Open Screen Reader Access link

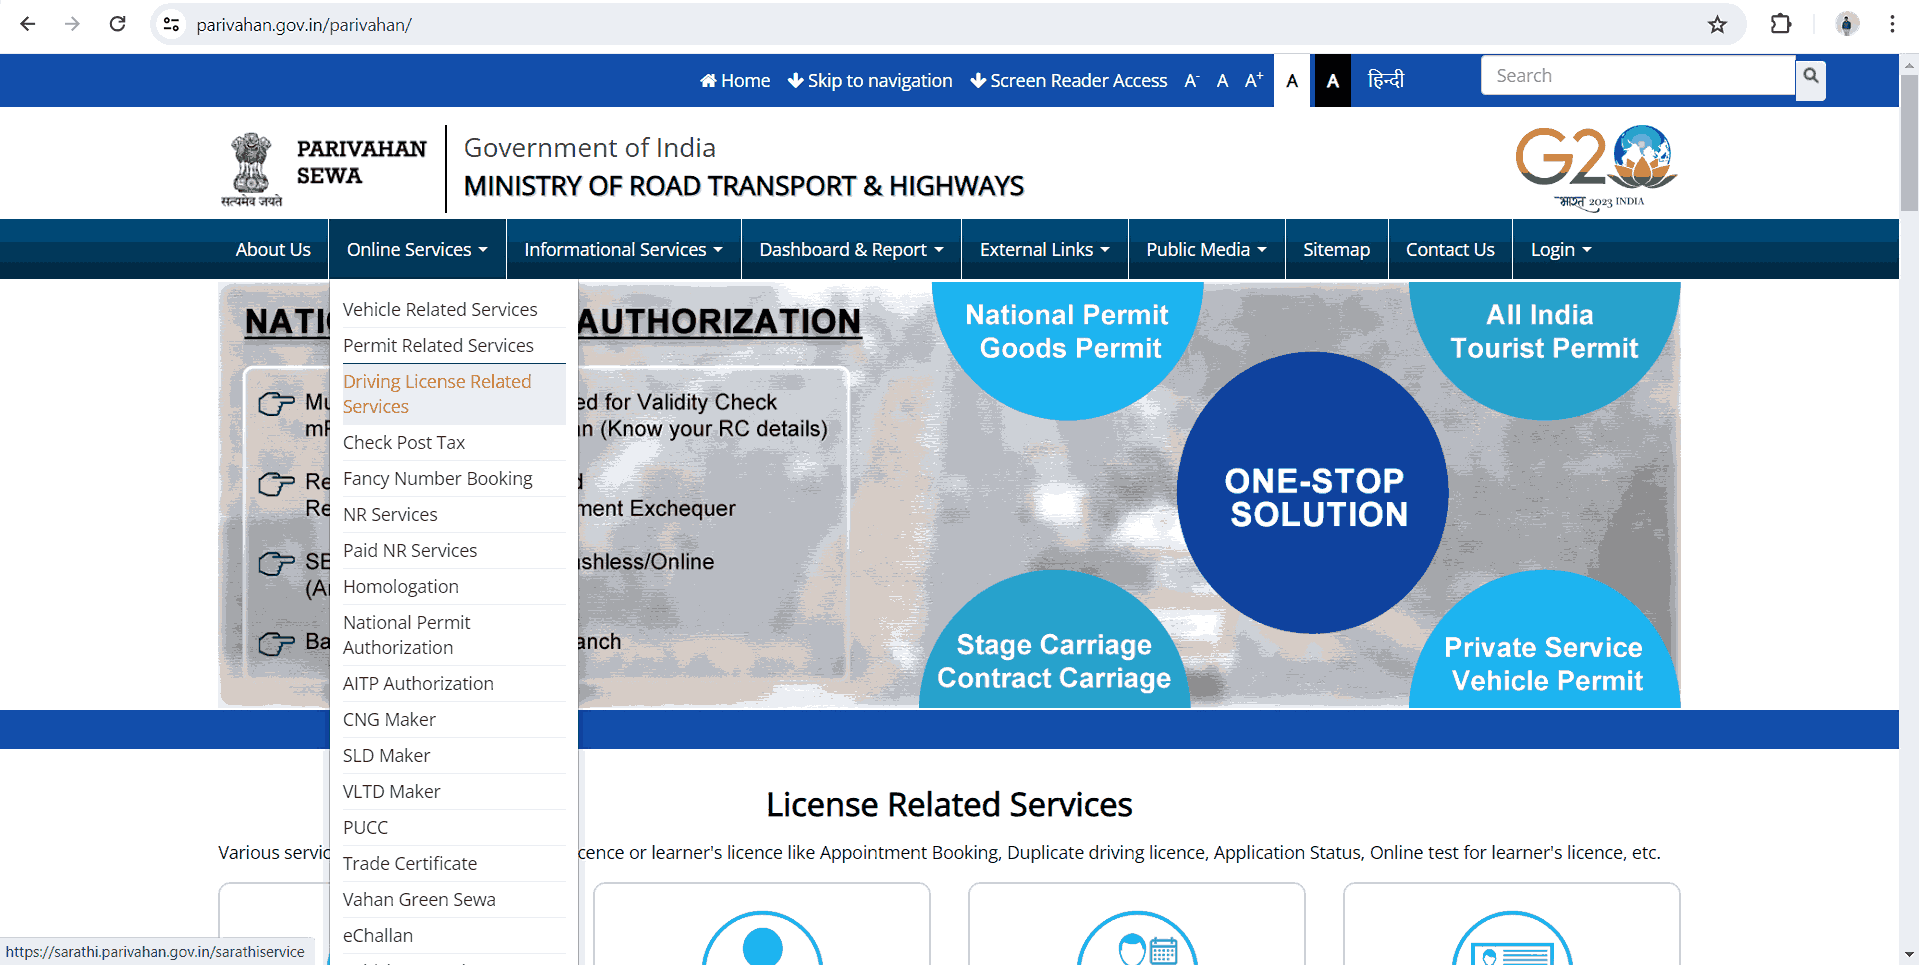1069,81
